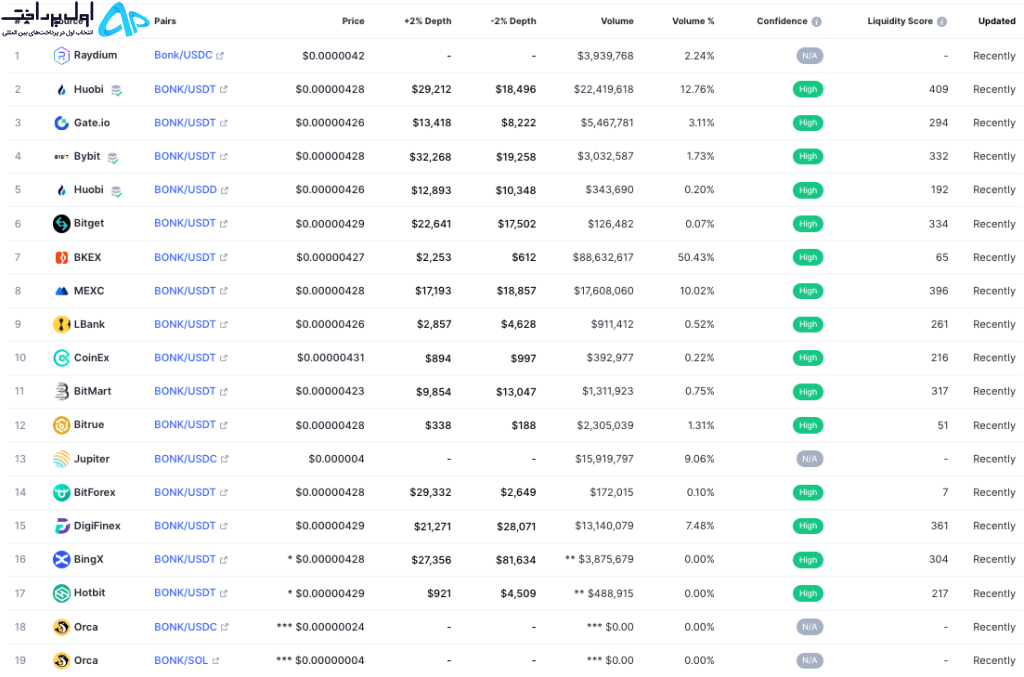Click the Pairs column header

coord(165,22)
